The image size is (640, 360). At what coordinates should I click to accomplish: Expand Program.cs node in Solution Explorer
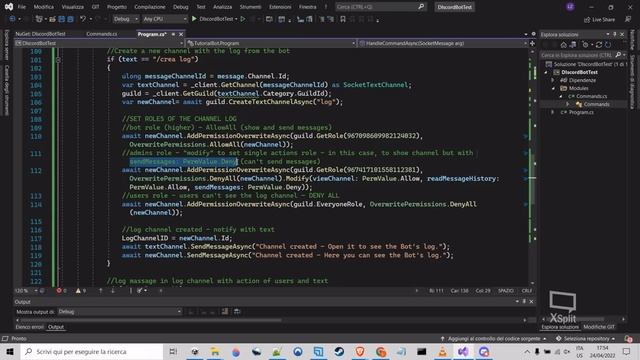coord(553,112)
